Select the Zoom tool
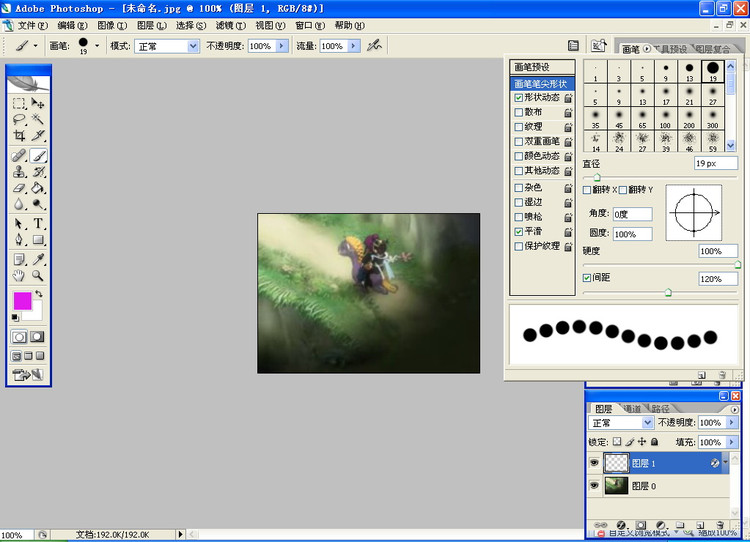This screenshot has height=542, width=750. tap(38, 276)
